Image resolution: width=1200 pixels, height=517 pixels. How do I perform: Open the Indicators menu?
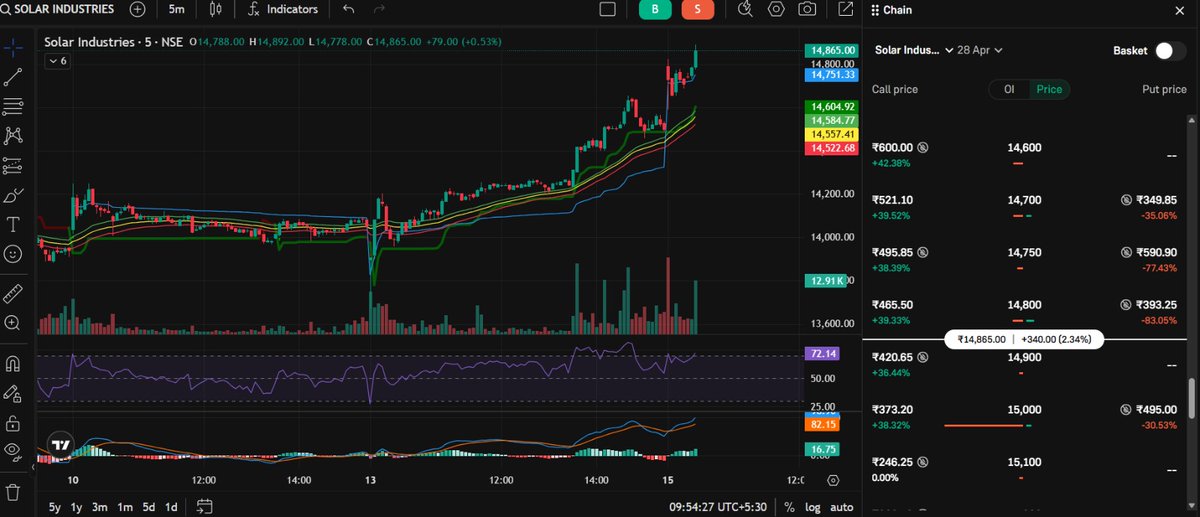tap(283, 9)
